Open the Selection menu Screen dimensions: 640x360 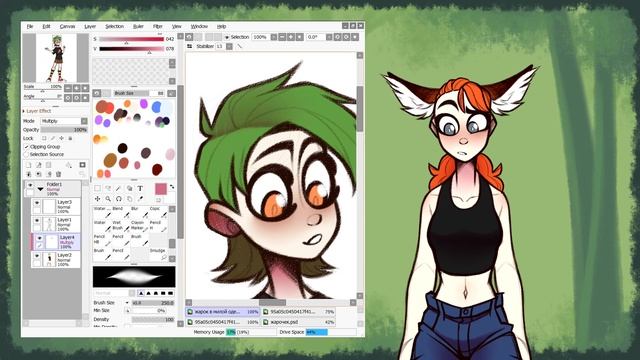coord(114,26)
